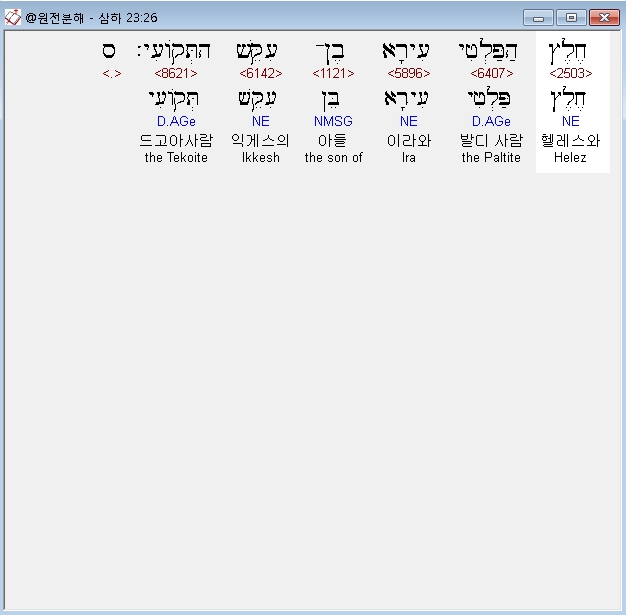
Task: Click the top-row Hebrew word above <5896>
Action: click(x=406, y=52)
